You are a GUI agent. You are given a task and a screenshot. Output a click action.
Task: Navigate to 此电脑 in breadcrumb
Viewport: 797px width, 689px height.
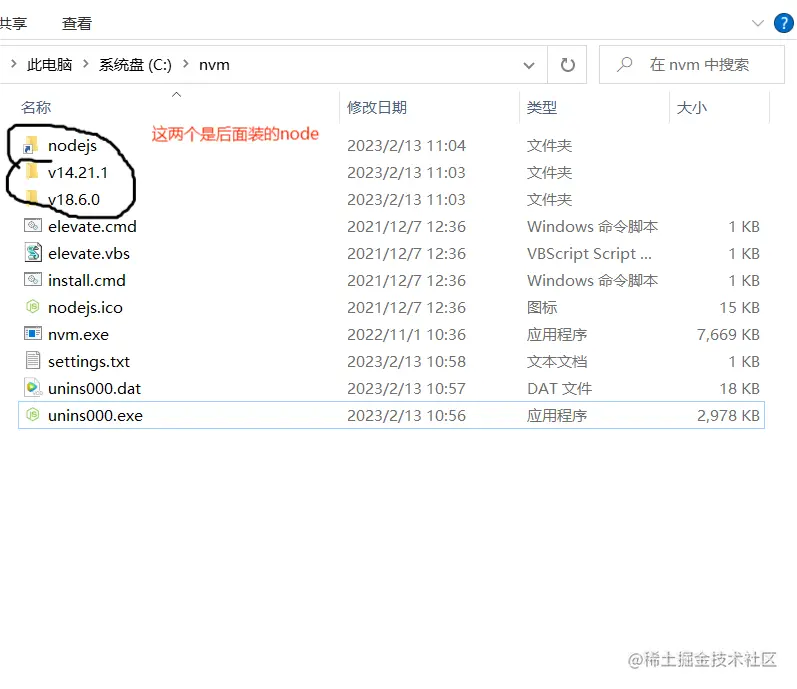pyautogui.click(x=49, y=65)
